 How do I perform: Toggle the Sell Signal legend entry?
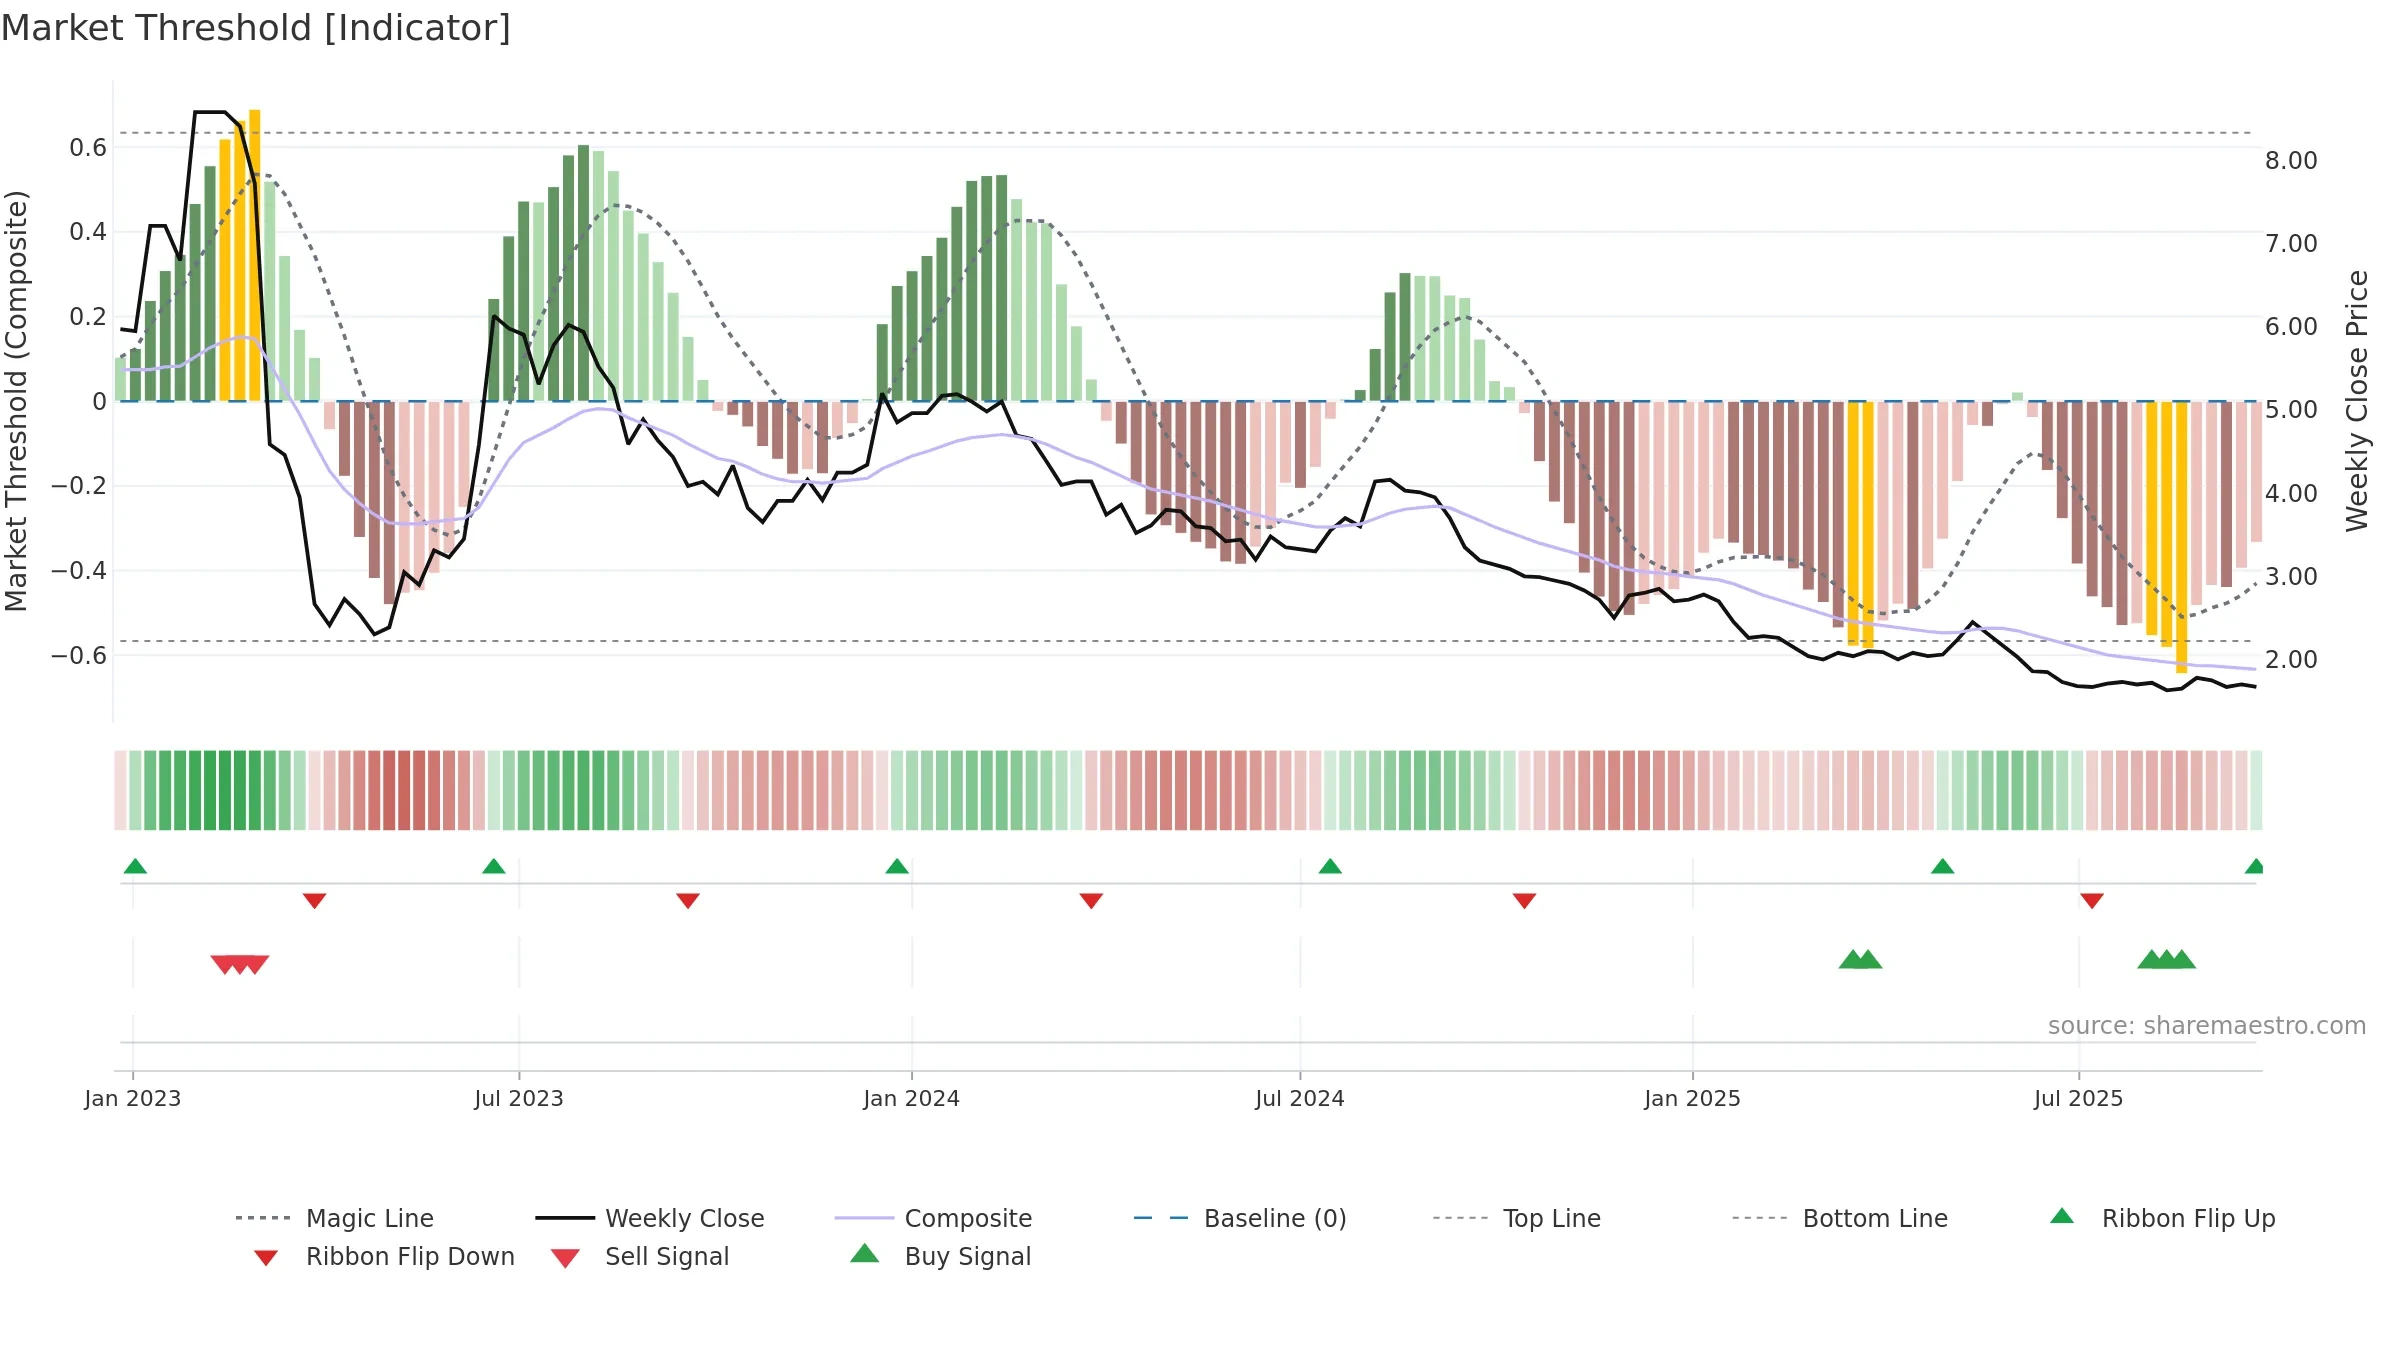point(640,1257)
